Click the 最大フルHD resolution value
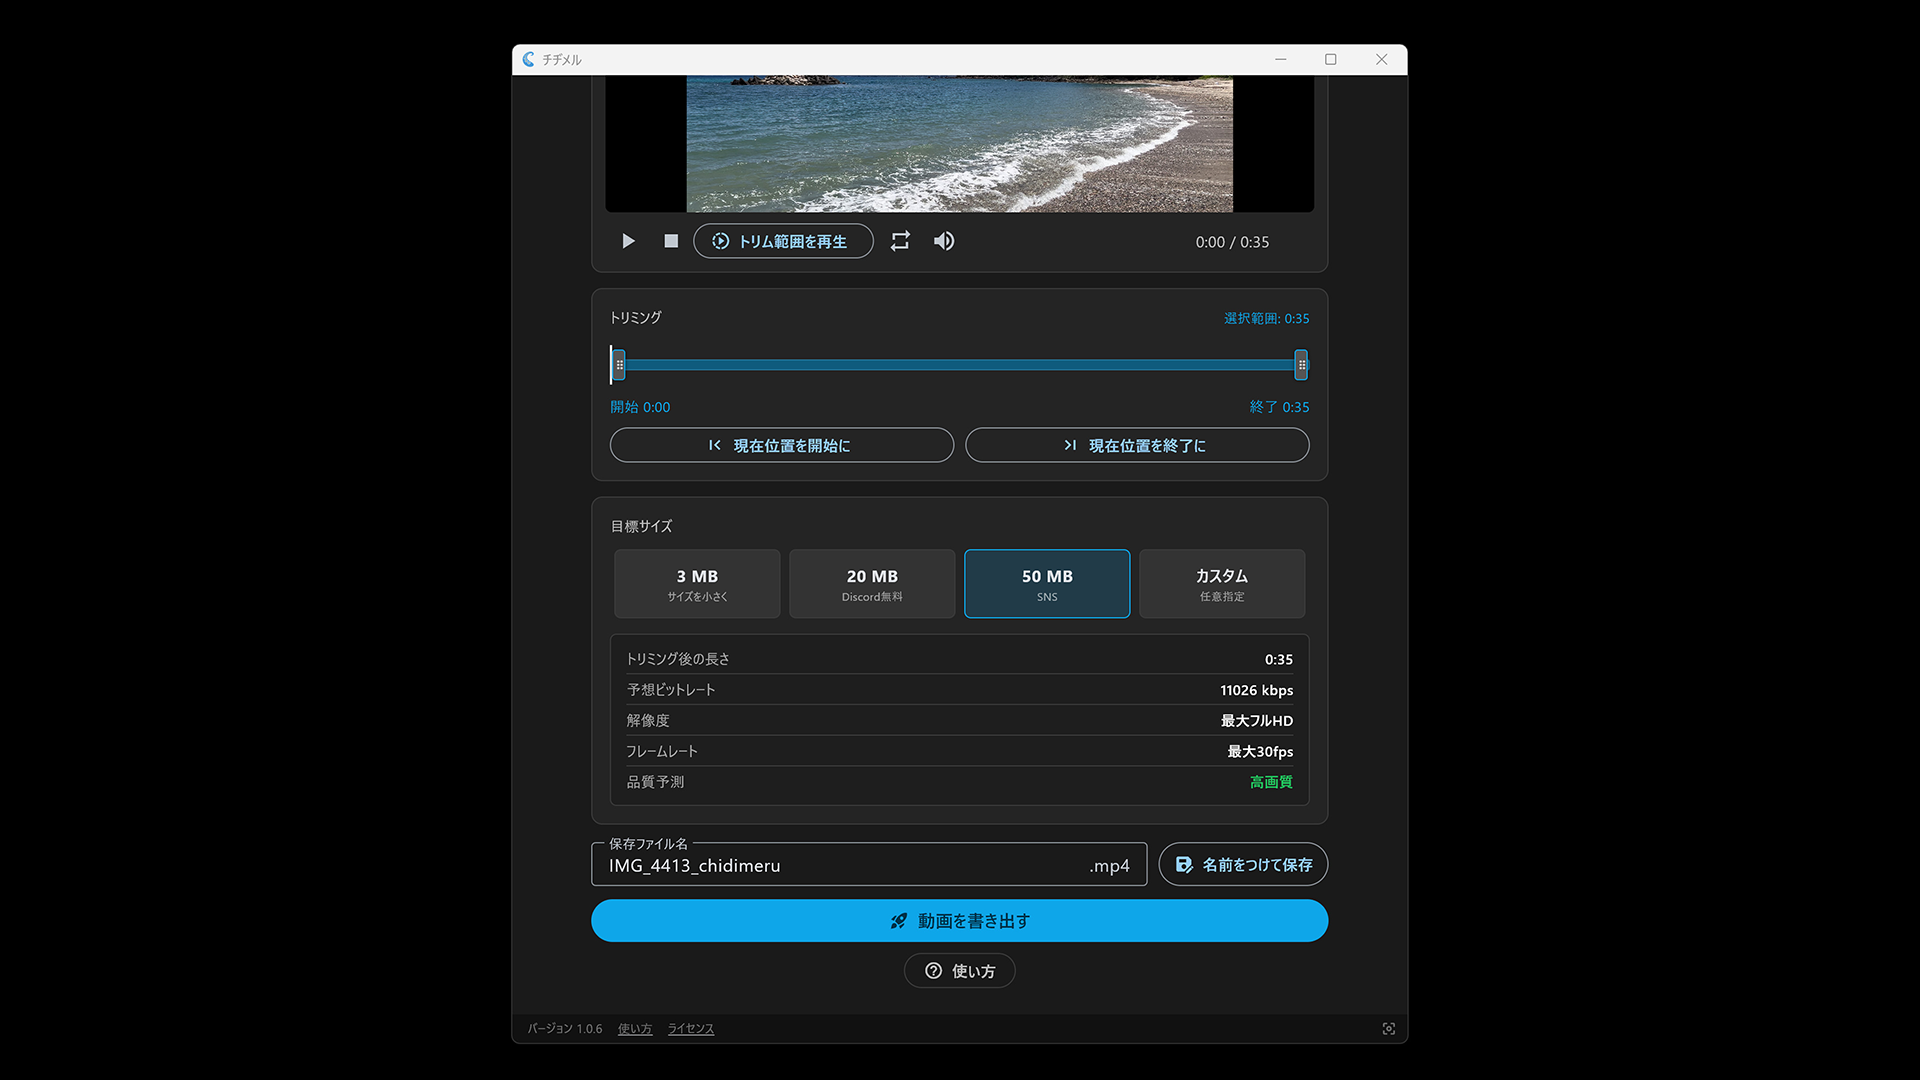This screenshot has width=1920, height=1080. [1256, 721]
